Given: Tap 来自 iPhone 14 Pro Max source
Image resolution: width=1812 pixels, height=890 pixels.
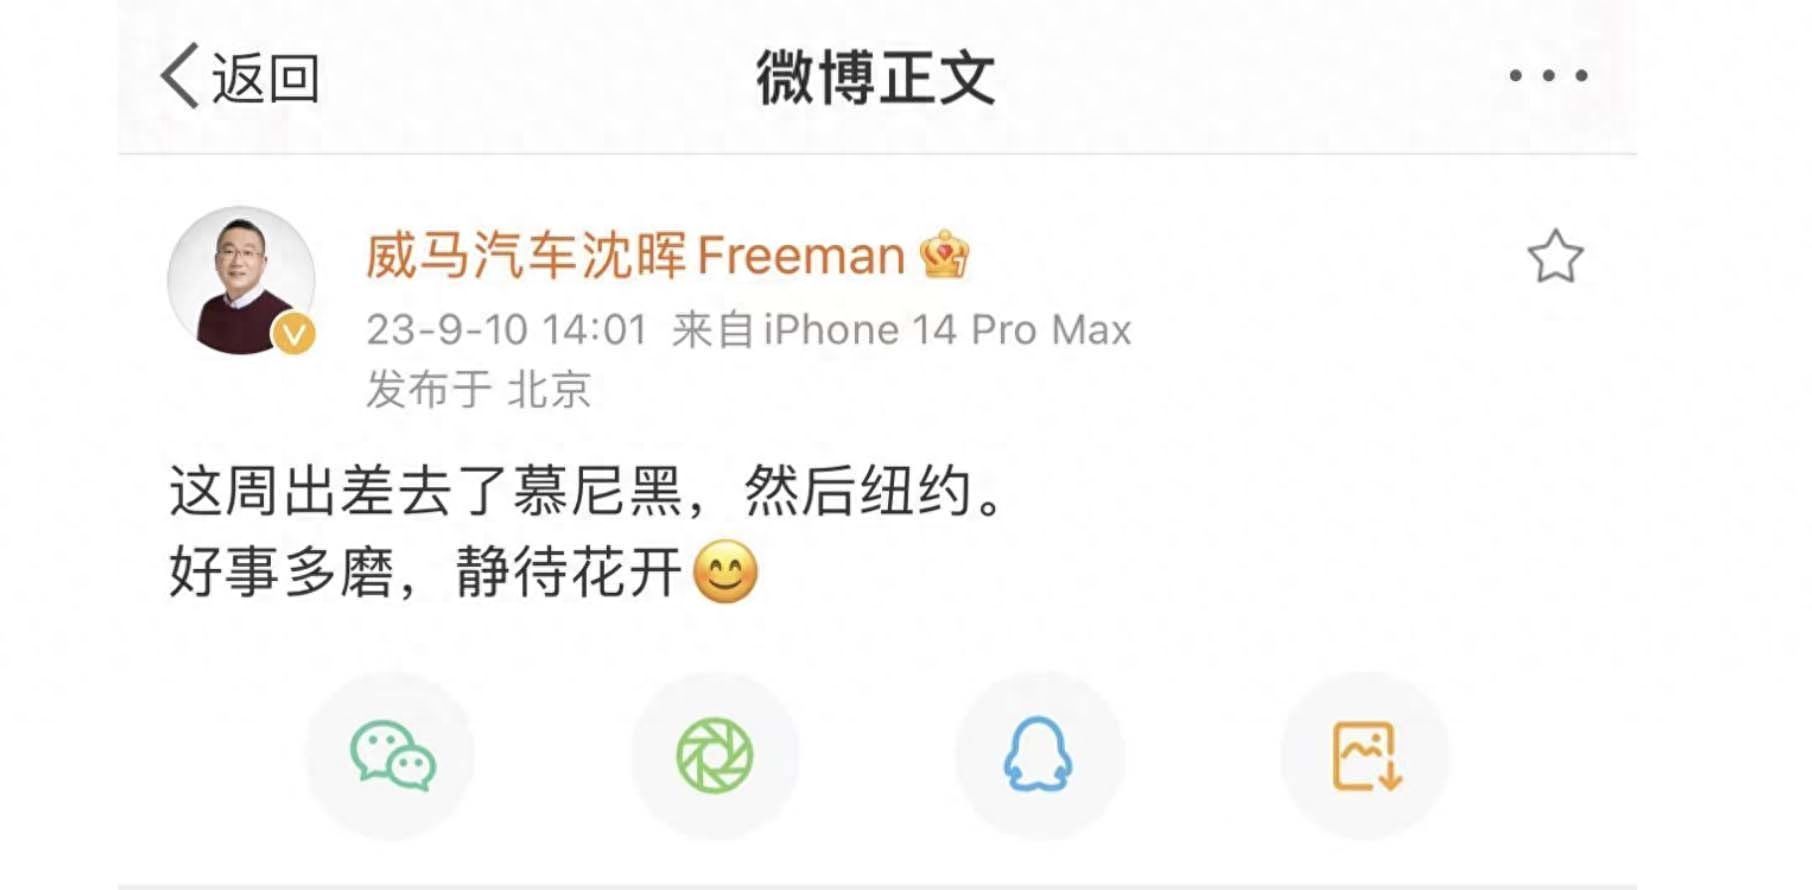Looking at the screenshot, I should tap(901, 330).
